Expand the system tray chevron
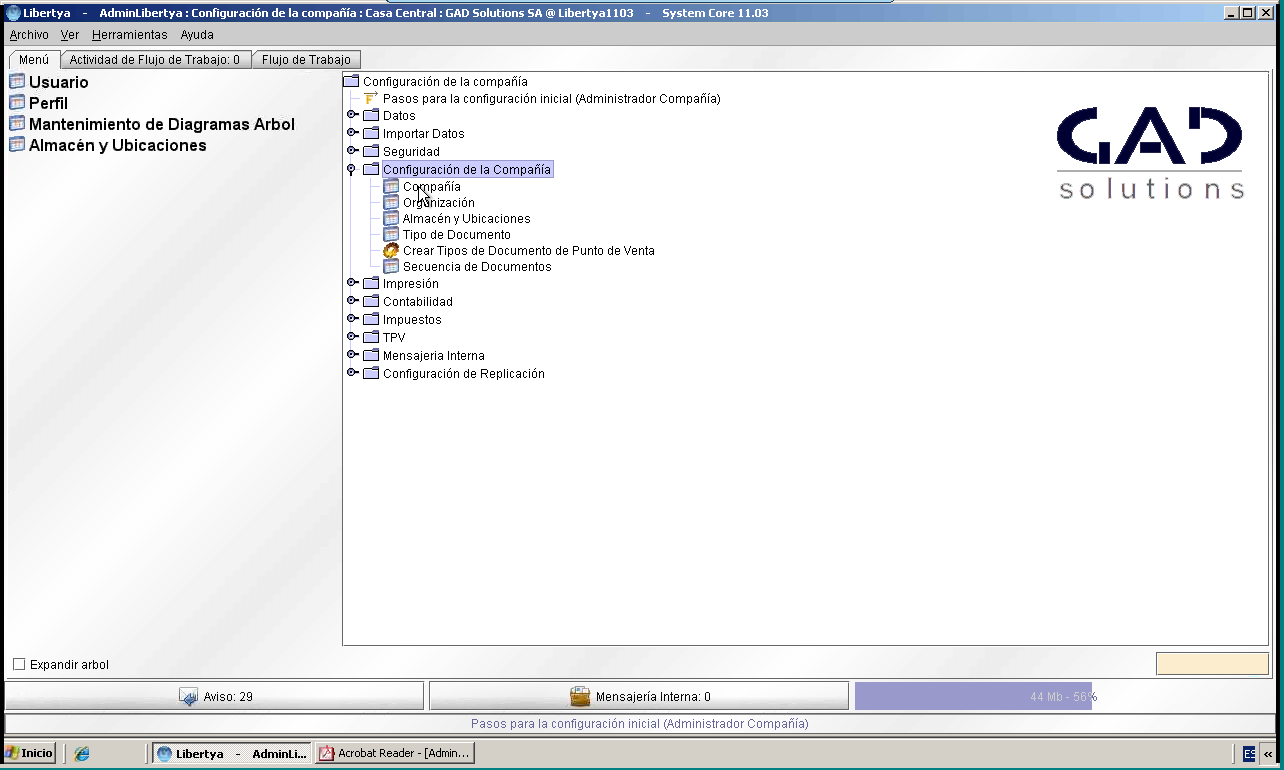The height and width of the screenshot is (770, 1284). [x=1268, y=753]
